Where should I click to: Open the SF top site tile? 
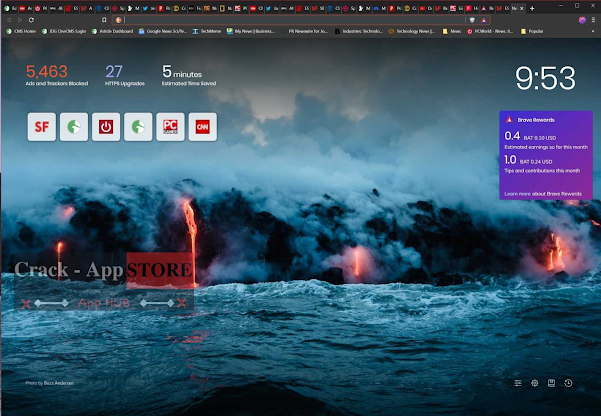coord(42,127)
